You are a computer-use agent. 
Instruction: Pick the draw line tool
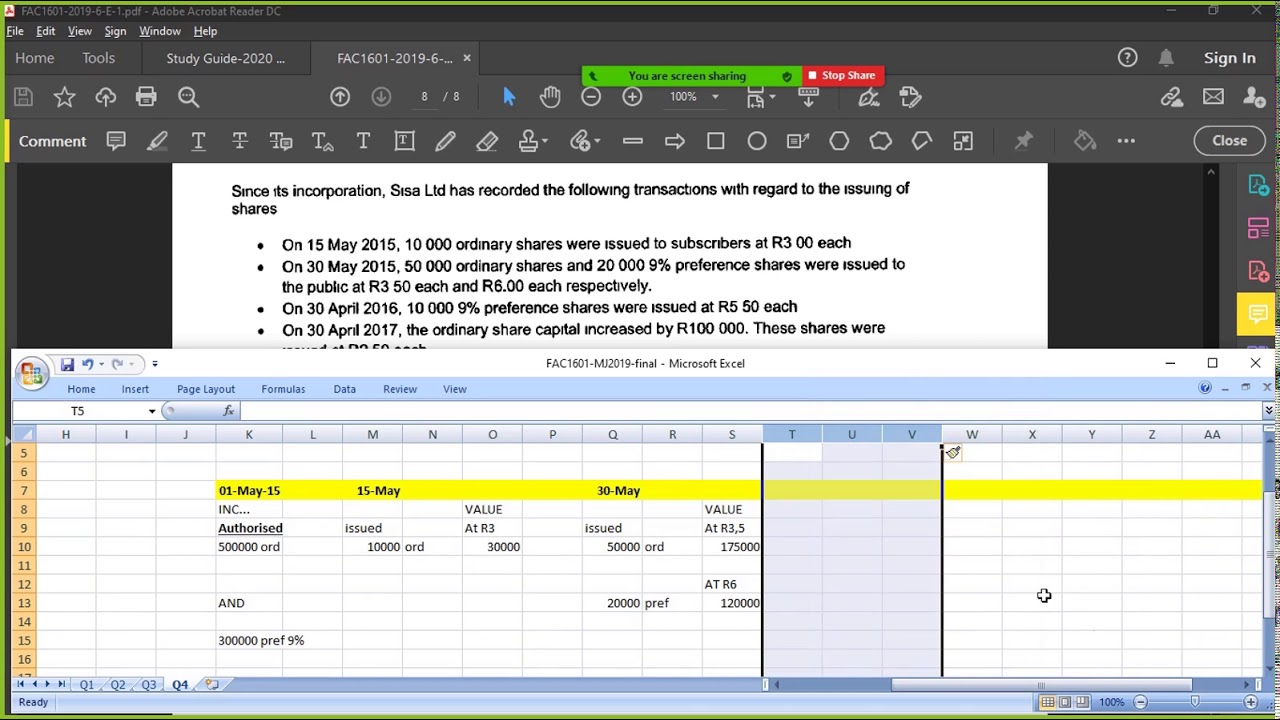pyautogui.click(x=633, y=141)
